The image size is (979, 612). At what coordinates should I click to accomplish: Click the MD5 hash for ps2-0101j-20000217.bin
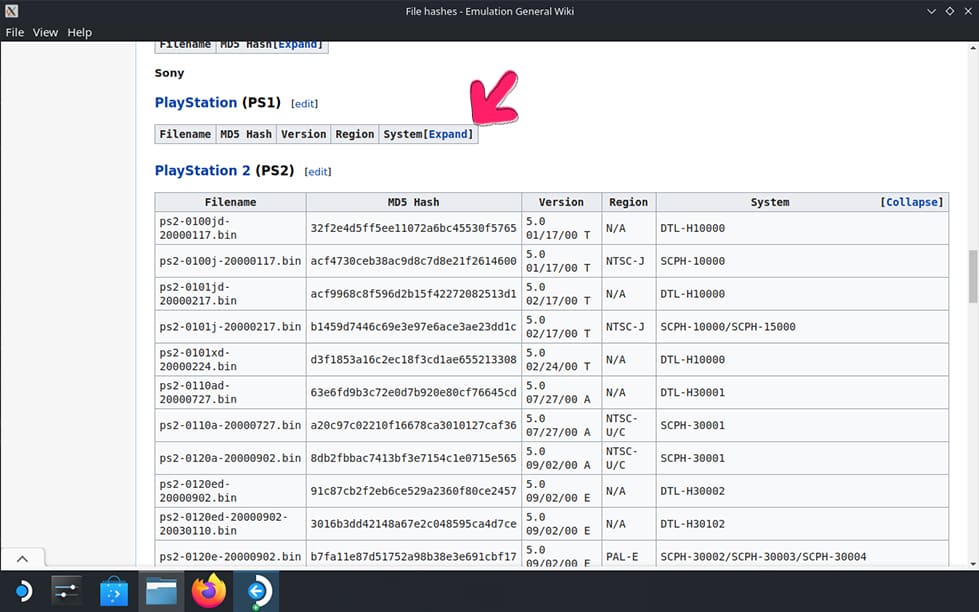tap(413, 327)
